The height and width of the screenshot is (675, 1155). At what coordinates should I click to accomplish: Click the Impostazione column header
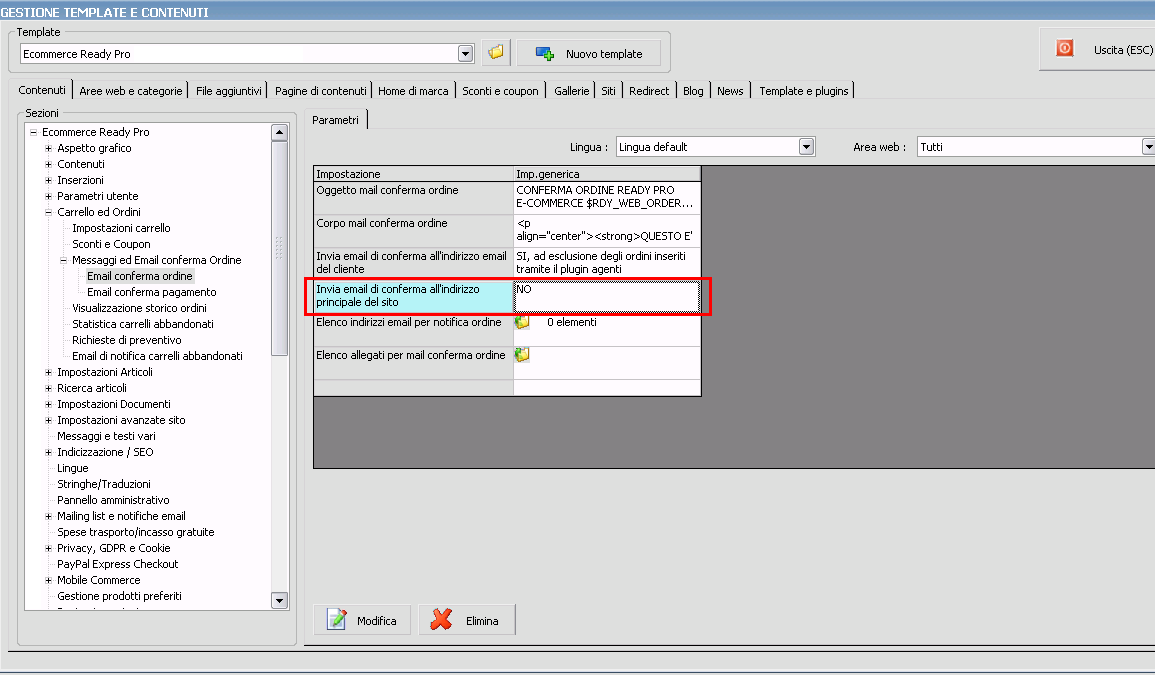point(413,174)
